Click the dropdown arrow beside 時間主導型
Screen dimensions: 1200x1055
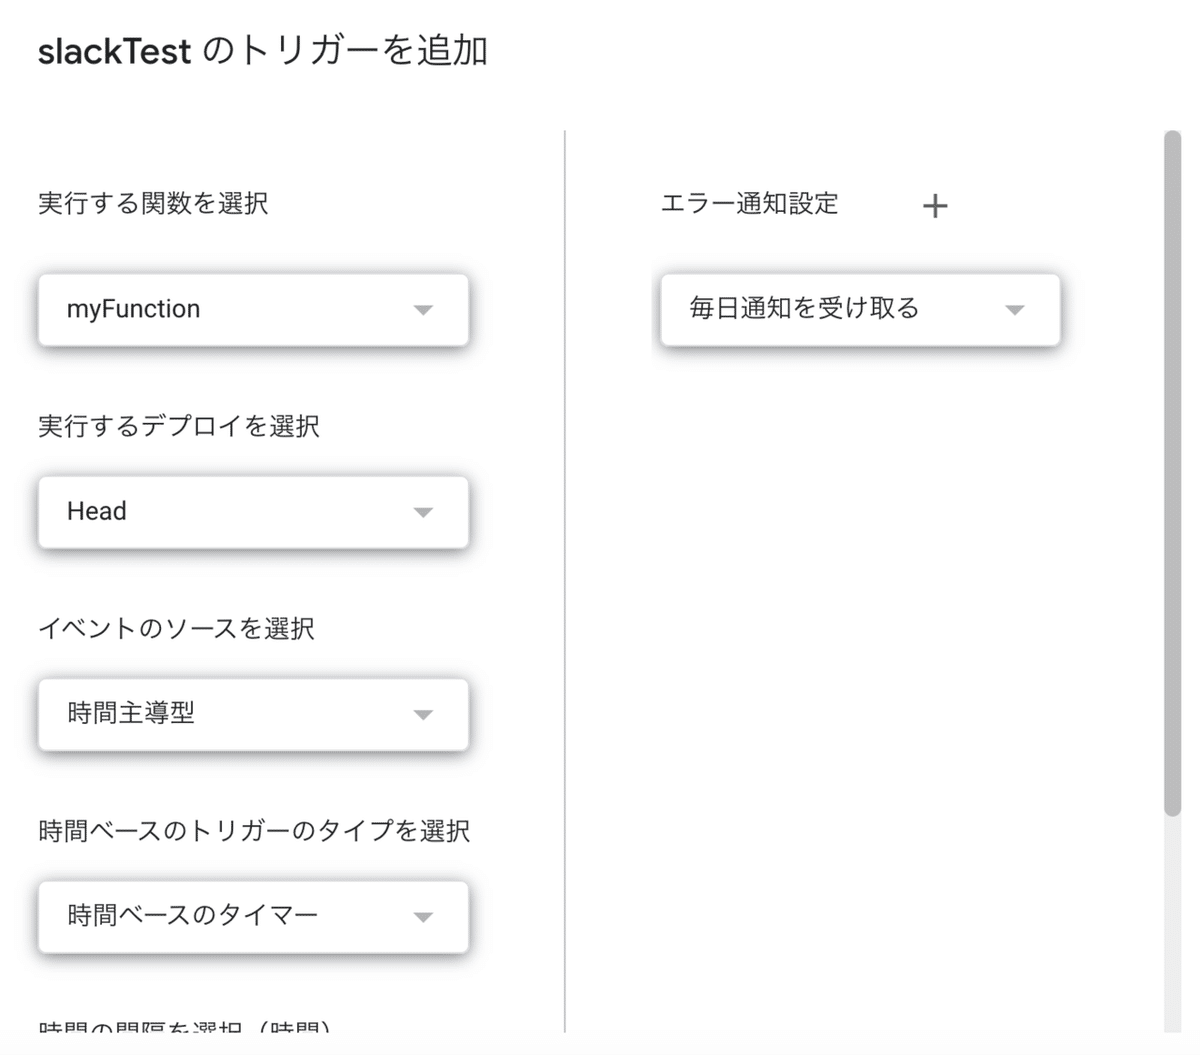pyautogui.click(x=424, y=714)
